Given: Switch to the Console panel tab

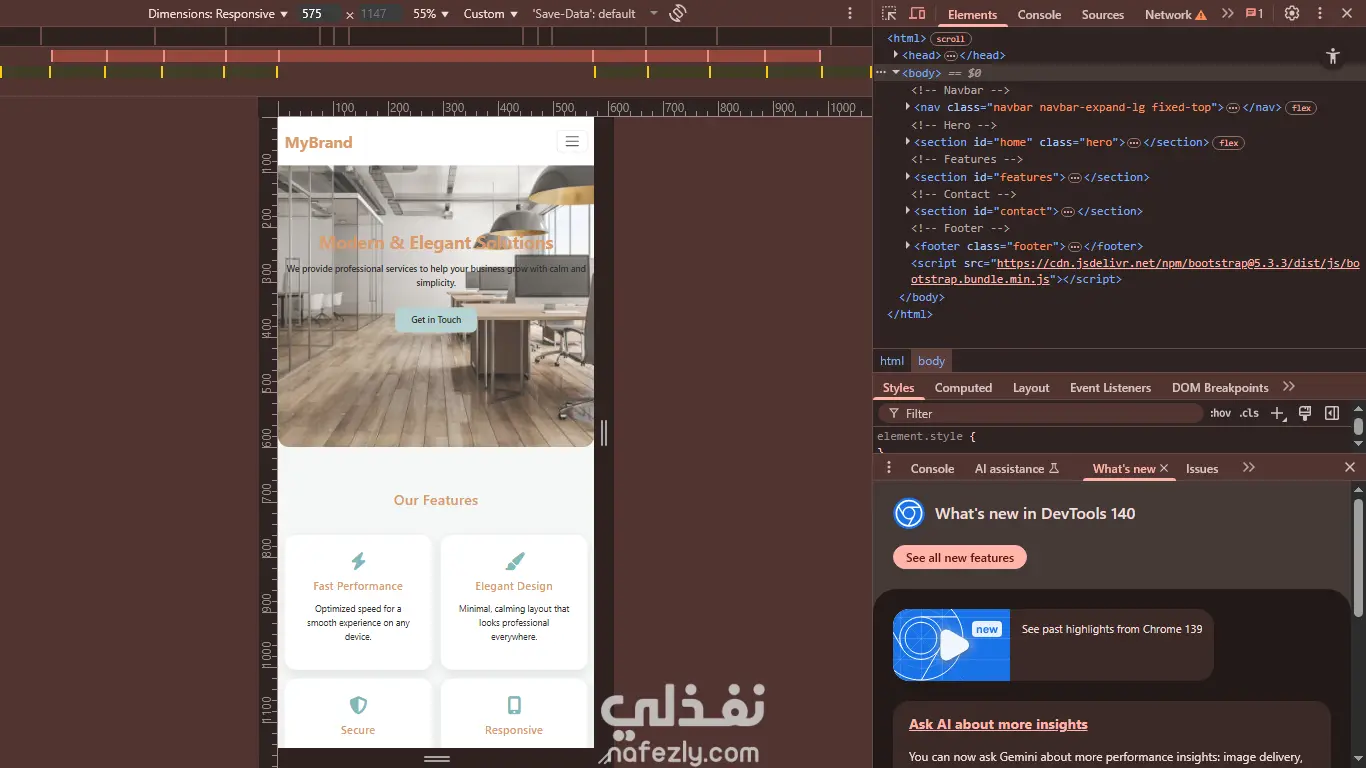Looking at the screenshot, I should click(x=1039, y=14).
